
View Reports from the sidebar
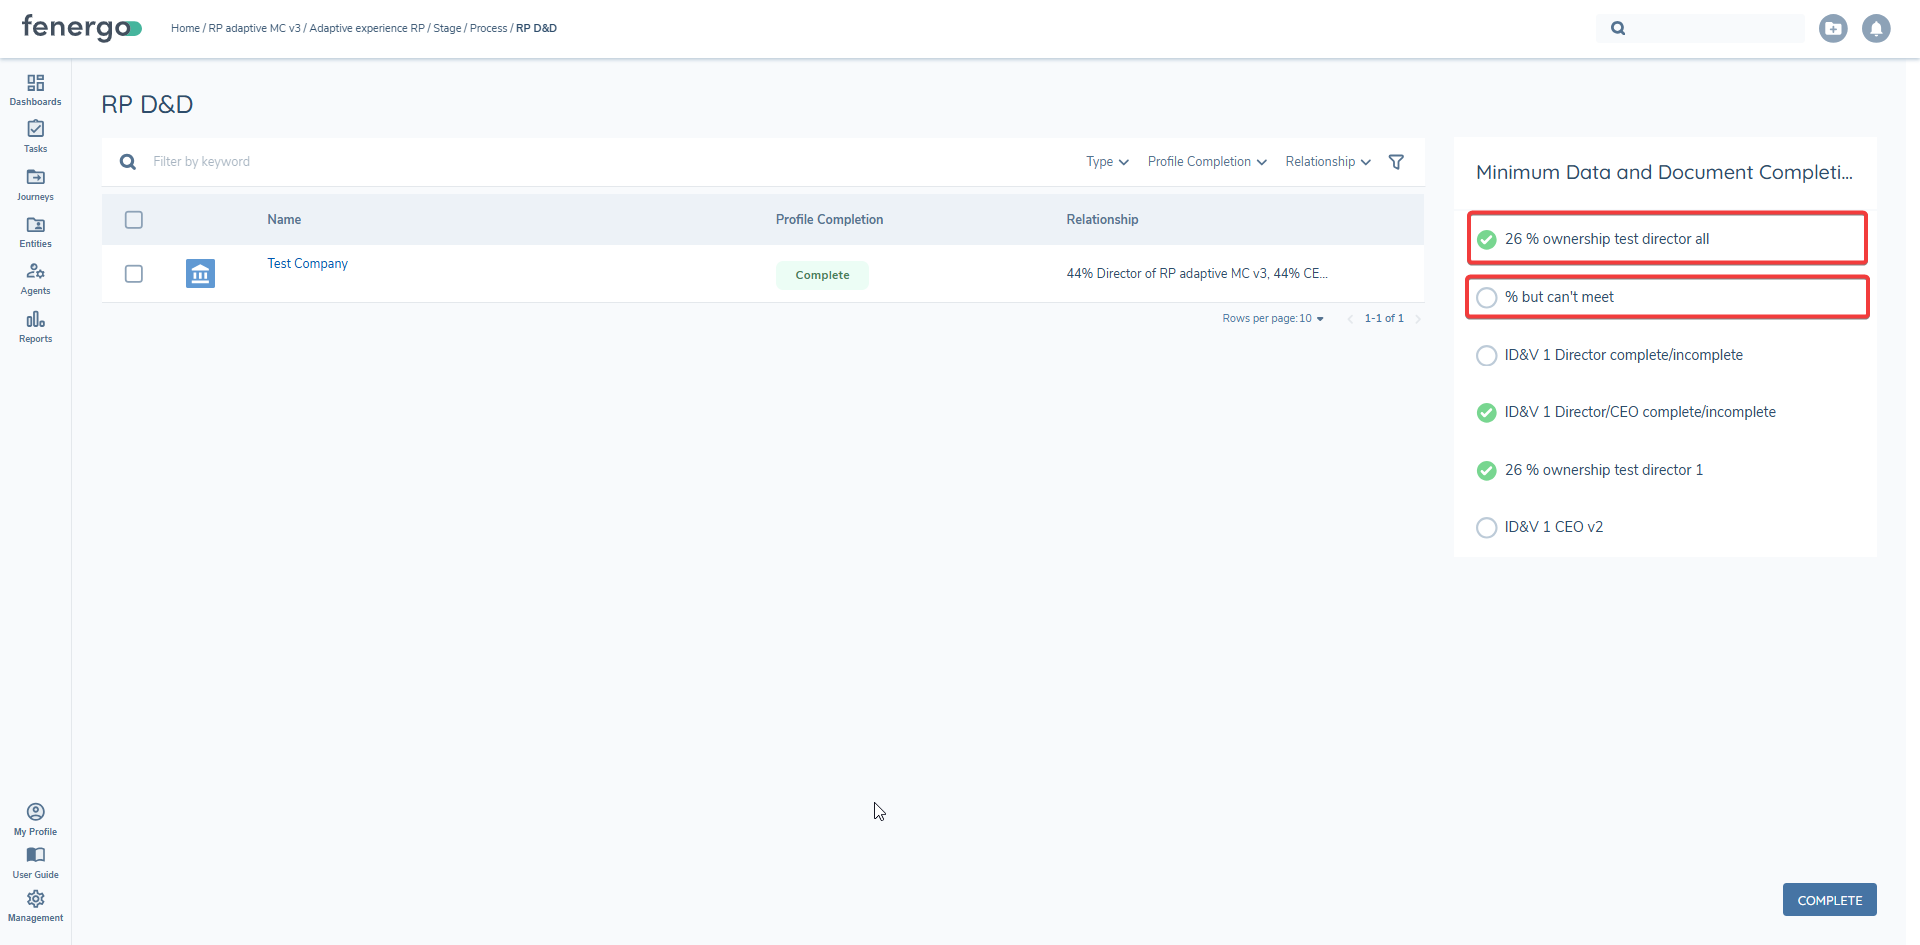click(35, 326)
